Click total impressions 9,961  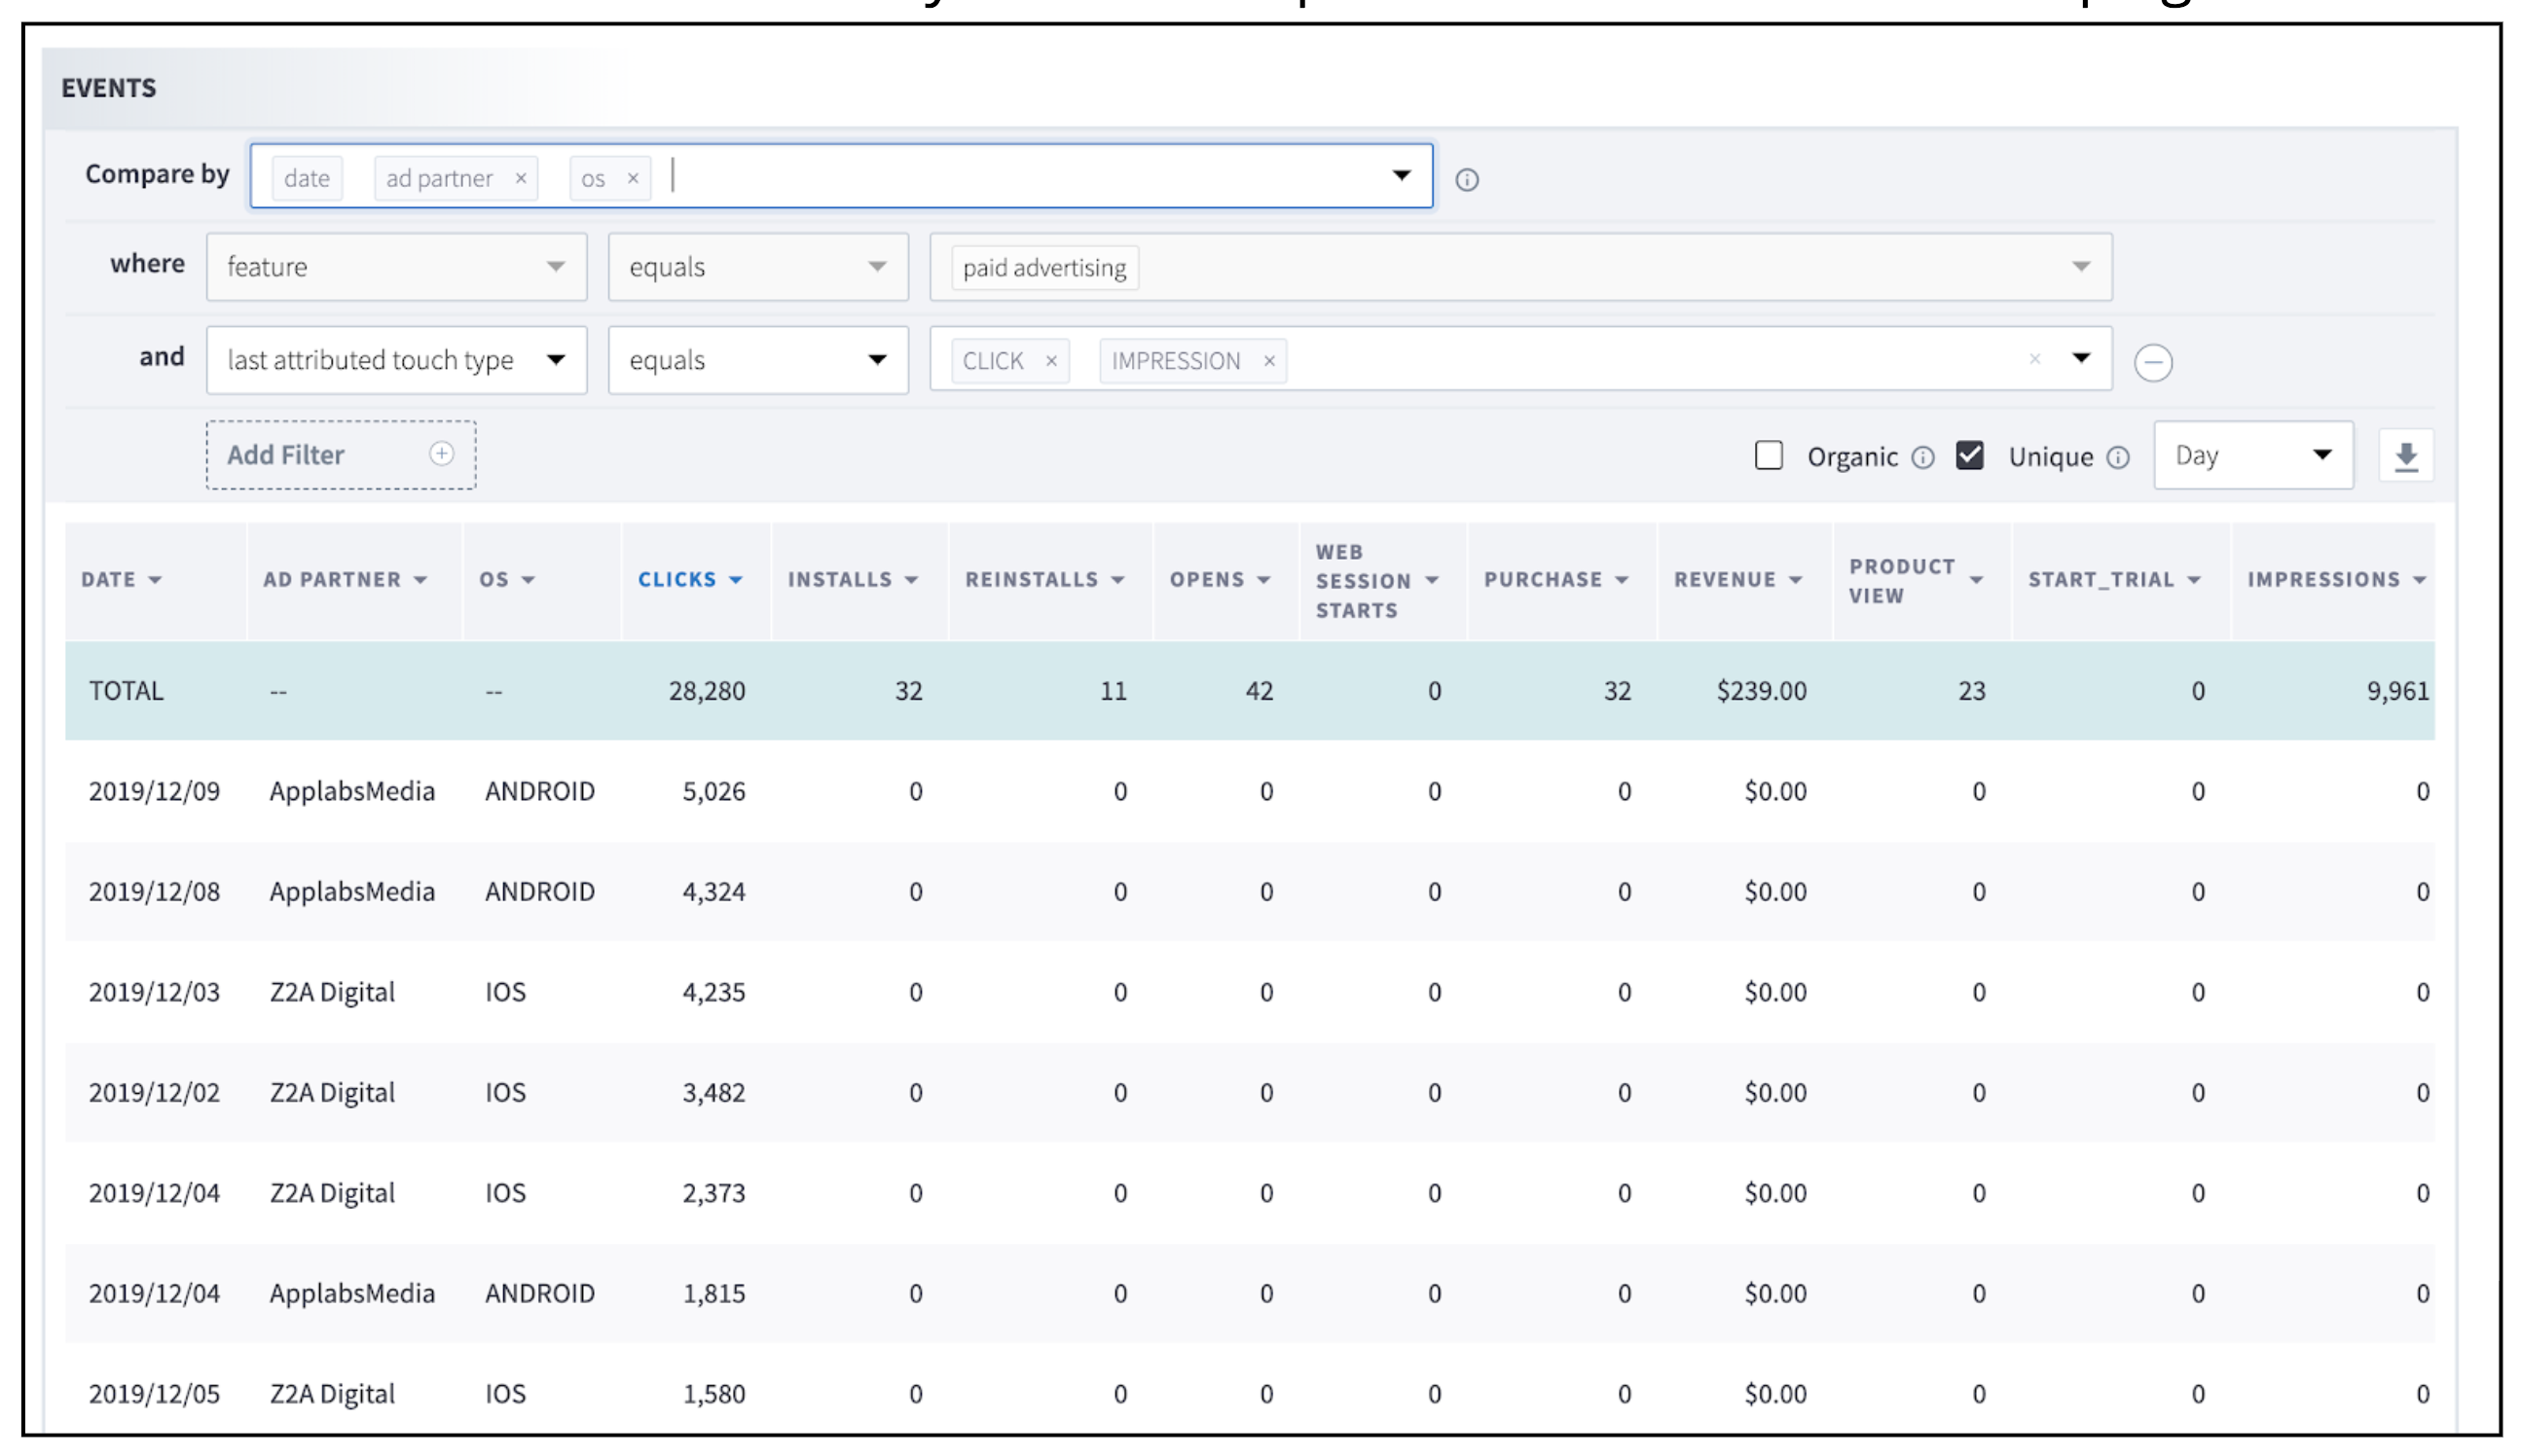2397,691
